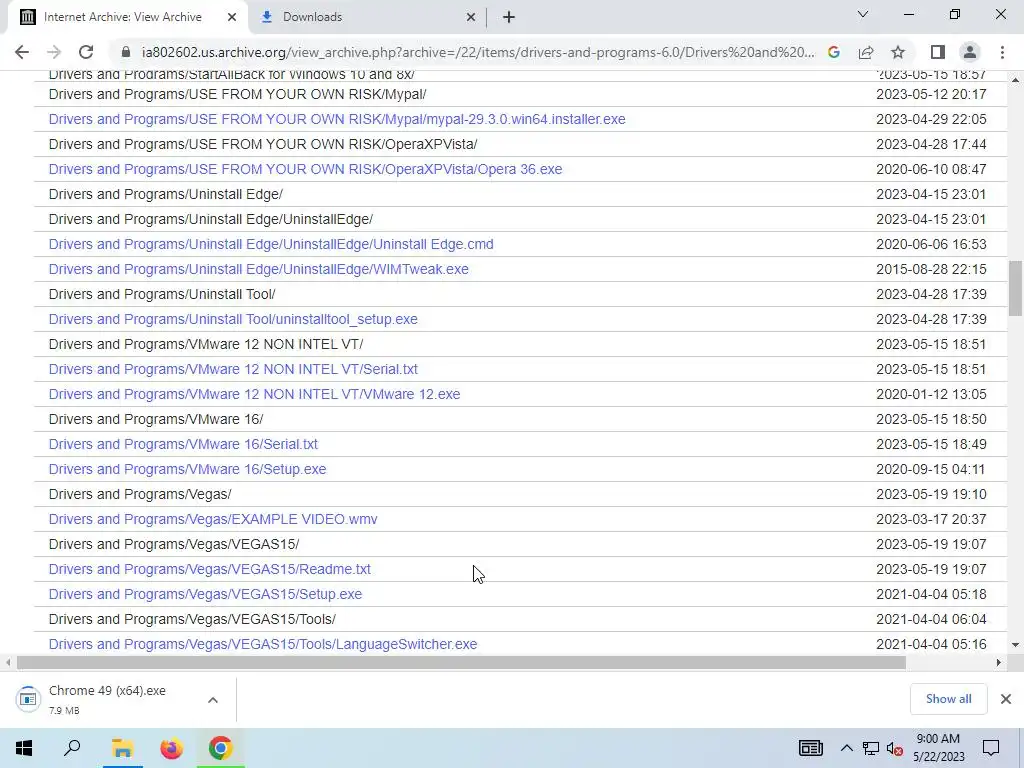Download mypal-29.3.0.win64.installer.exe link
This screenshot has width=1024, height=768.
point(337,119)
